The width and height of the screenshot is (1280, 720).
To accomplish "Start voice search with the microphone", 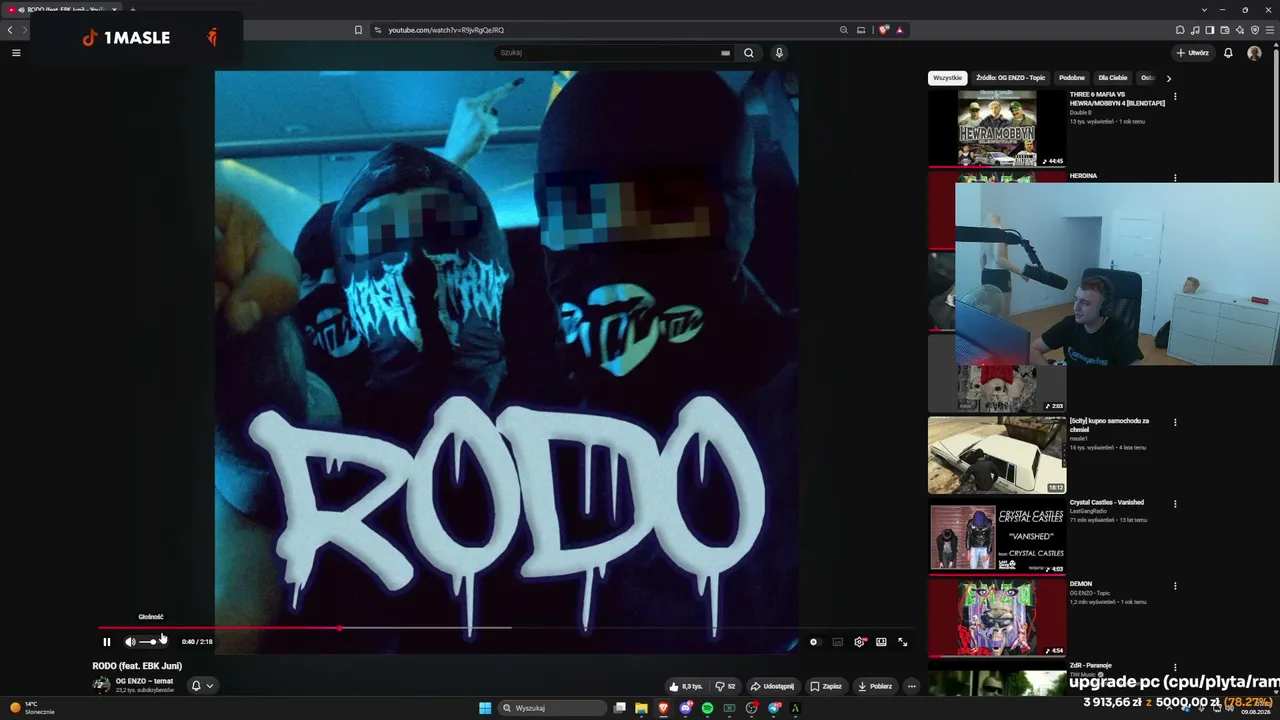I will click(x=779, y=53).
